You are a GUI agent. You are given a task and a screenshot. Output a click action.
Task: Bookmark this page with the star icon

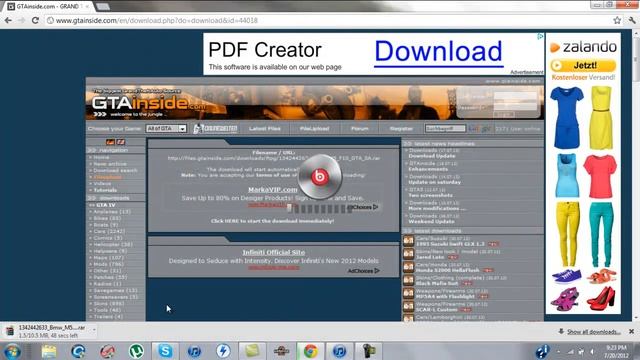tap(617, 20)
